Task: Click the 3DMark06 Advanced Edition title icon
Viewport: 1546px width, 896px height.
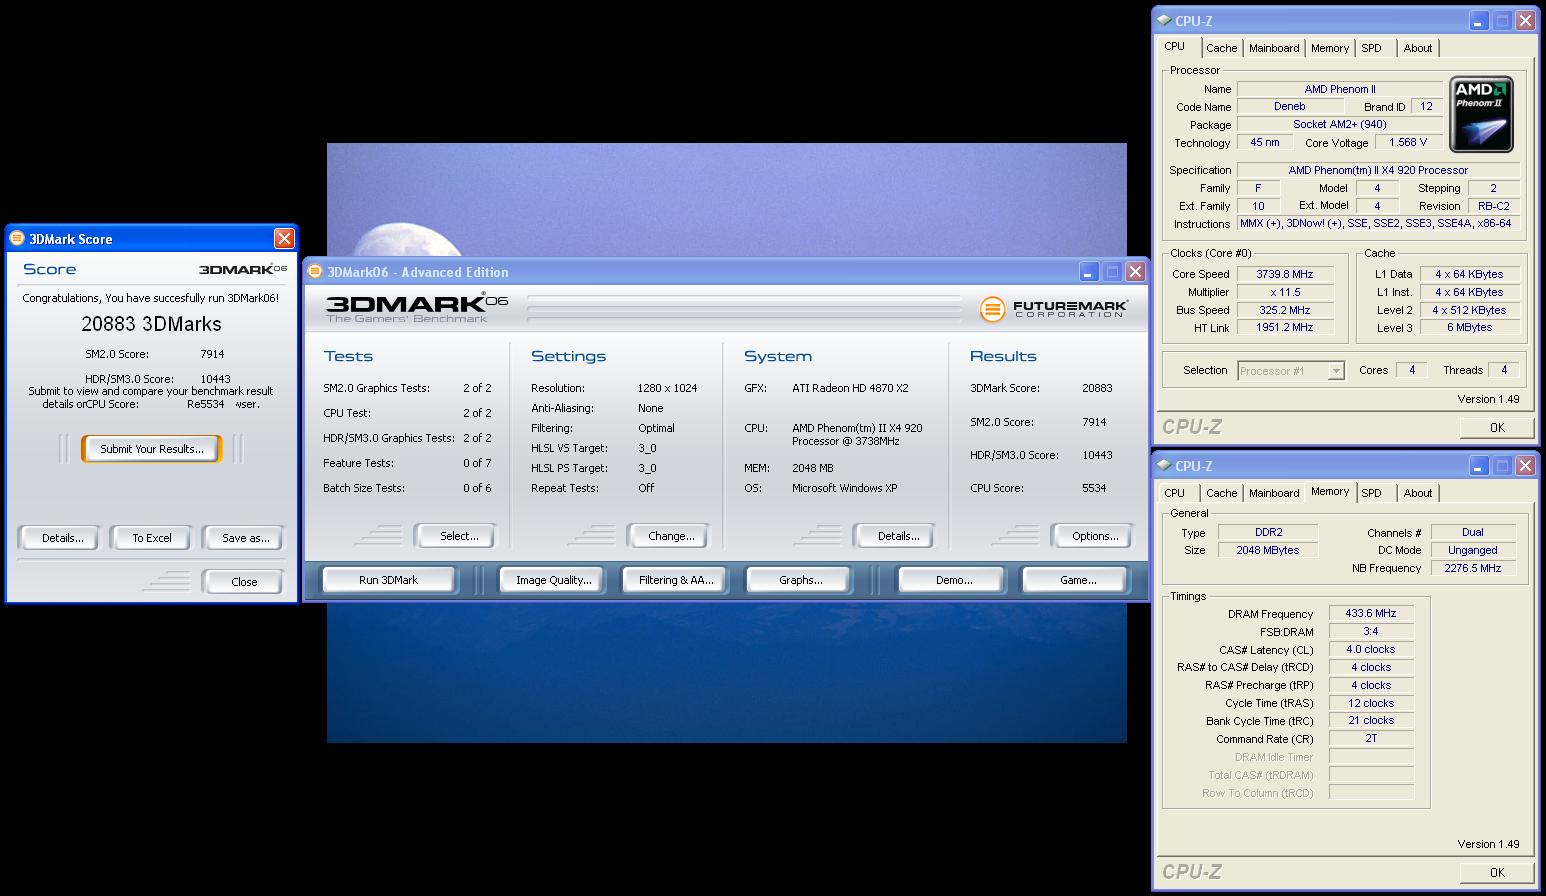Action: (x=315, y=271)
